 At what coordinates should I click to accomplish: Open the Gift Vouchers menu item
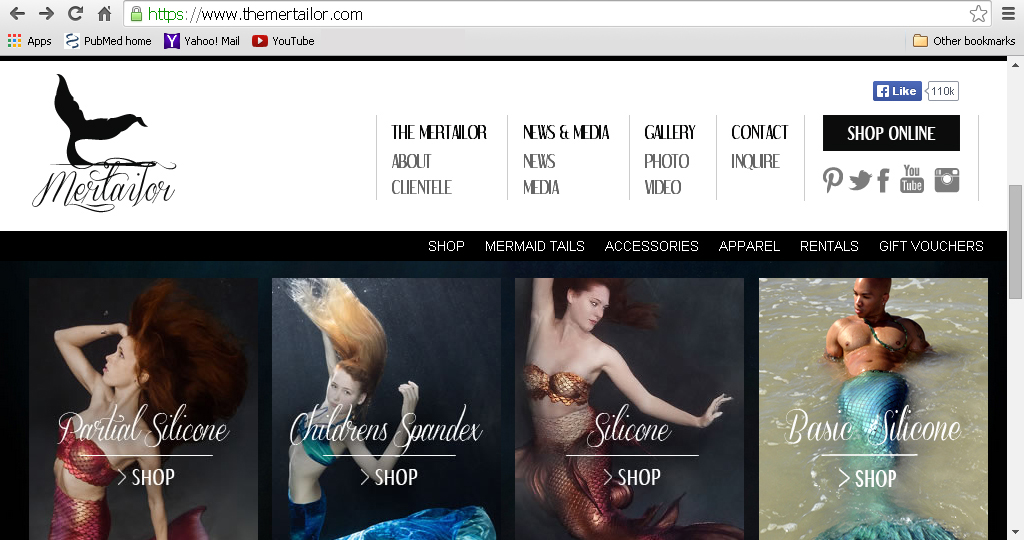point(931,246)
